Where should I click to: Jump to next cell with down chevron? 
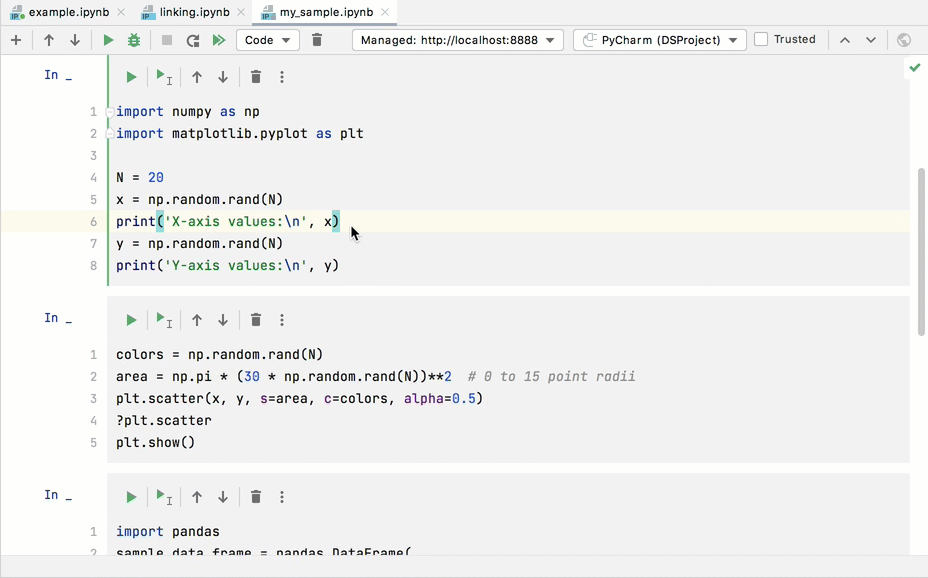pyautogui.click(x=868, y=39)
